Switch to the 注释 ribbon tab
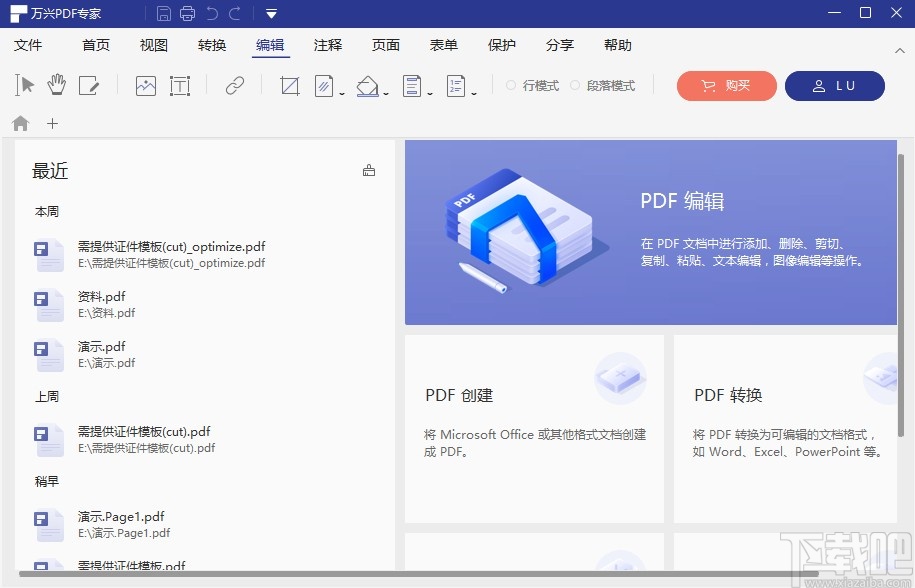Viewport: 915px width, 588px height. pyautogui.click(x=327, y=44)
